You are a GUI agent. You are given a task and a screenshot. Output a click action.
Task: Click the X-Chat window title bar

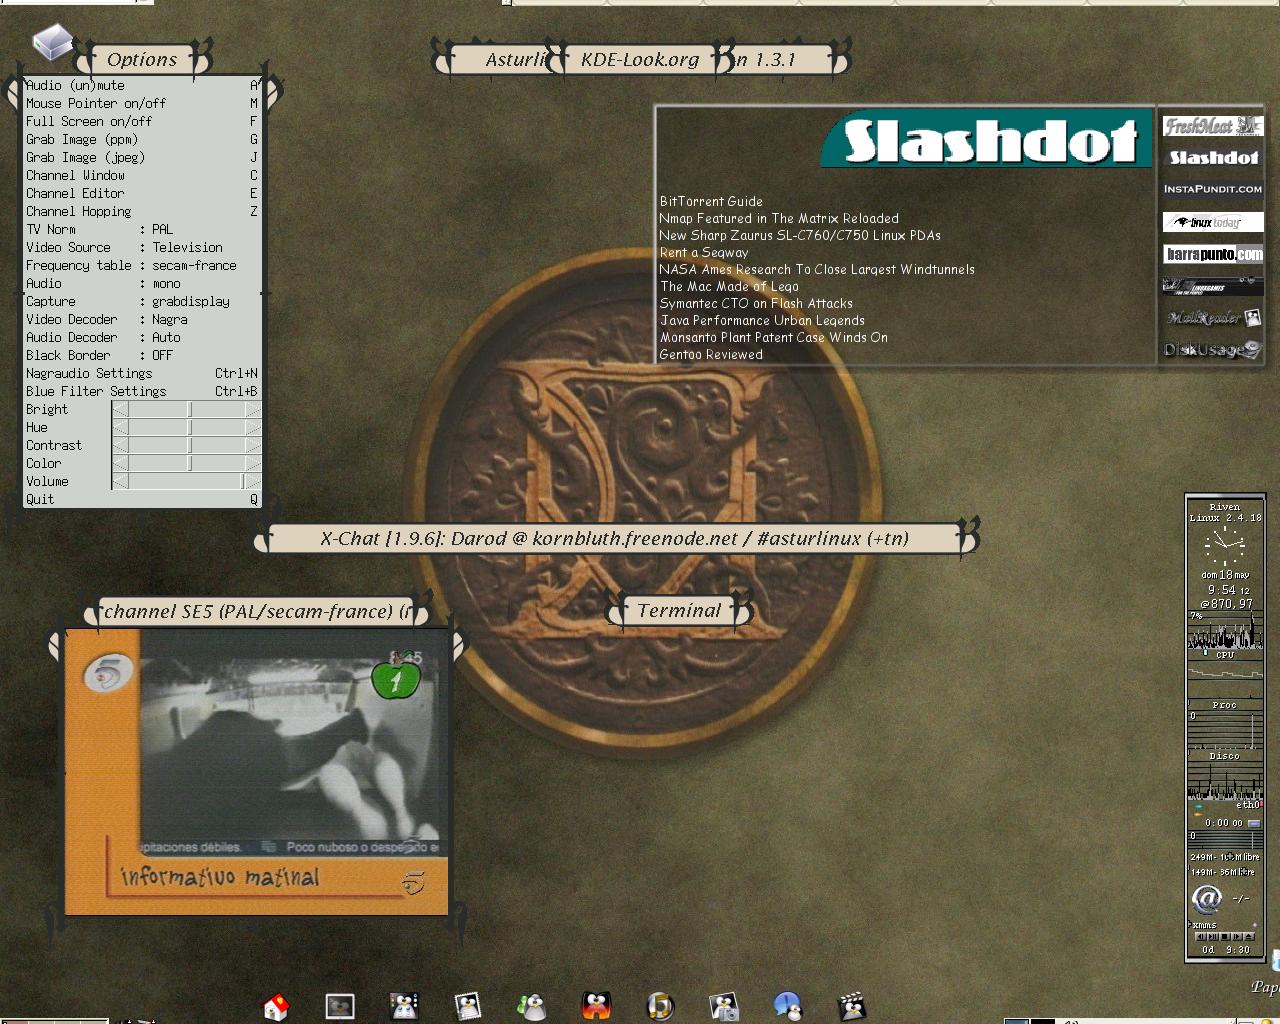click(x=614, y=538)
